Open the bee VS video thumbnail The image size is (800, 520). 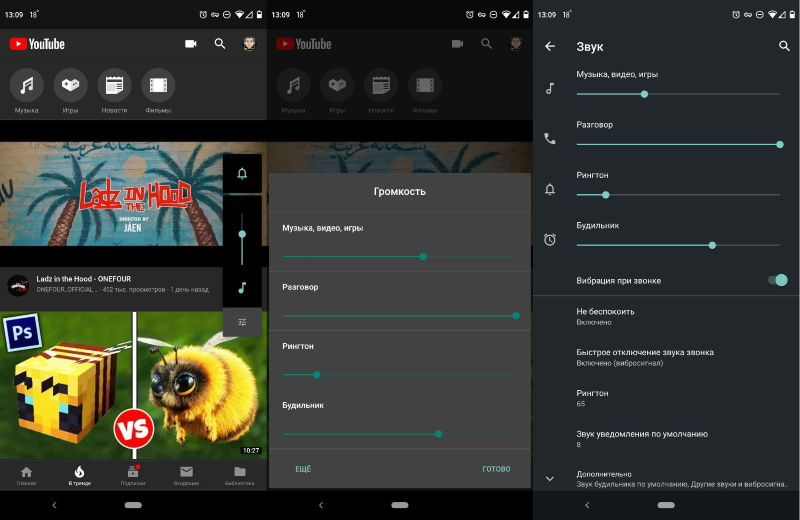[x=133, y=385]
